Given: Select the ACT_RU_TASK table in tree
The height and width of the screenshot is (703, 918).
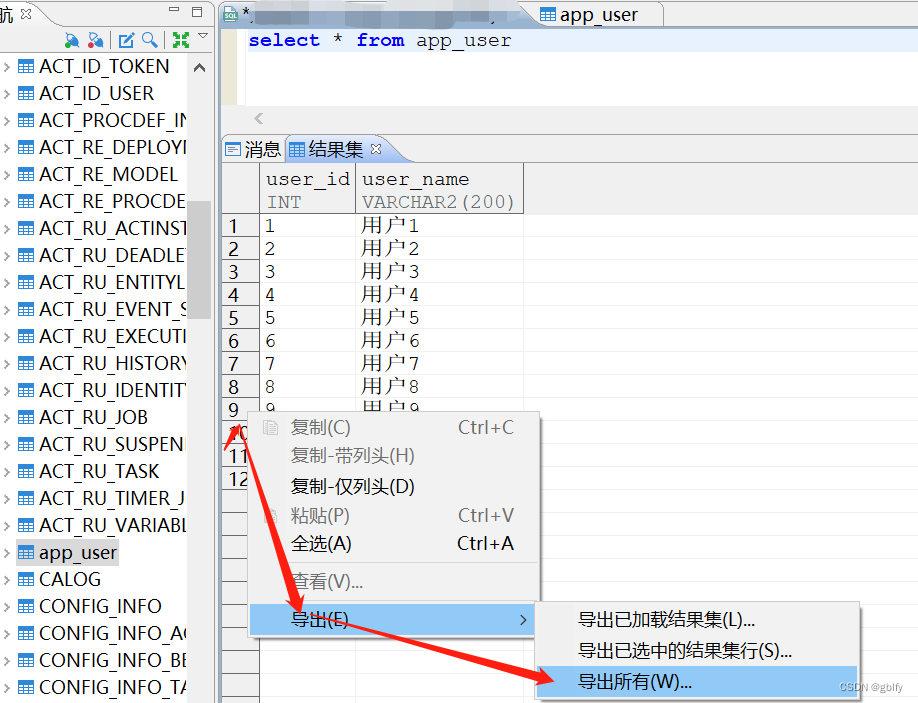Looking at the screenshot, I should pyautogui.click(x=99, y=471).
